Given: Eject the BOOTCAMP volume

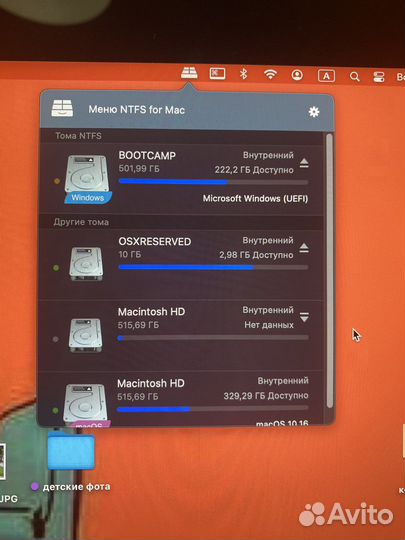Looking at the screenshot, I should (304, 163).
